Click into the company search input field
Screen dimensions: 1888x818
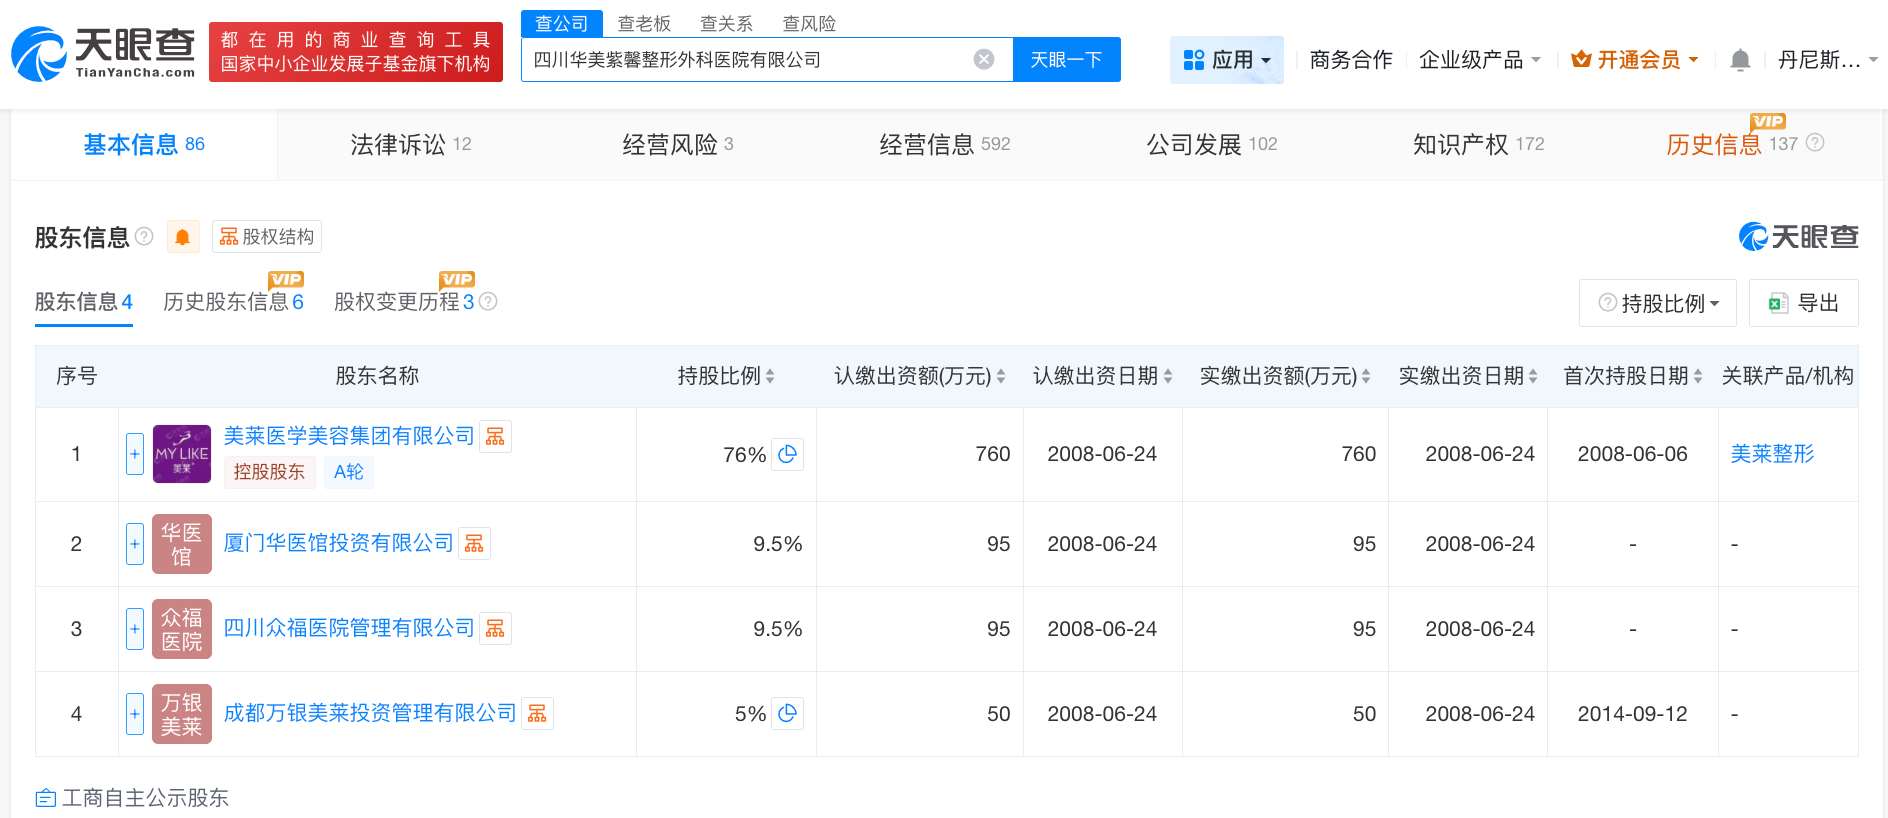click(745, 60)
